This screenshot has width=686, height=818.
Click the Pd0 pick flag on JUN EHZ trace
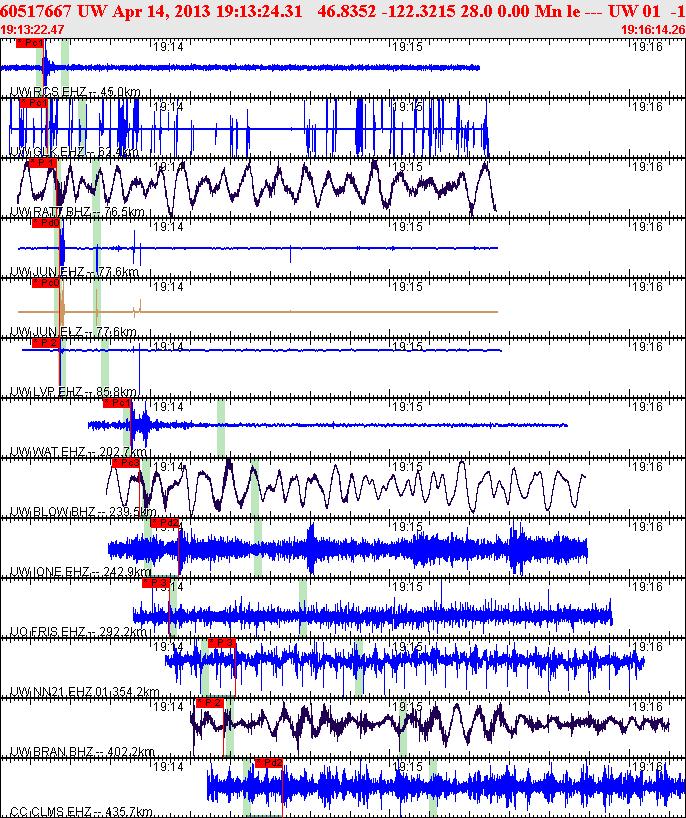tap(46, 223)
